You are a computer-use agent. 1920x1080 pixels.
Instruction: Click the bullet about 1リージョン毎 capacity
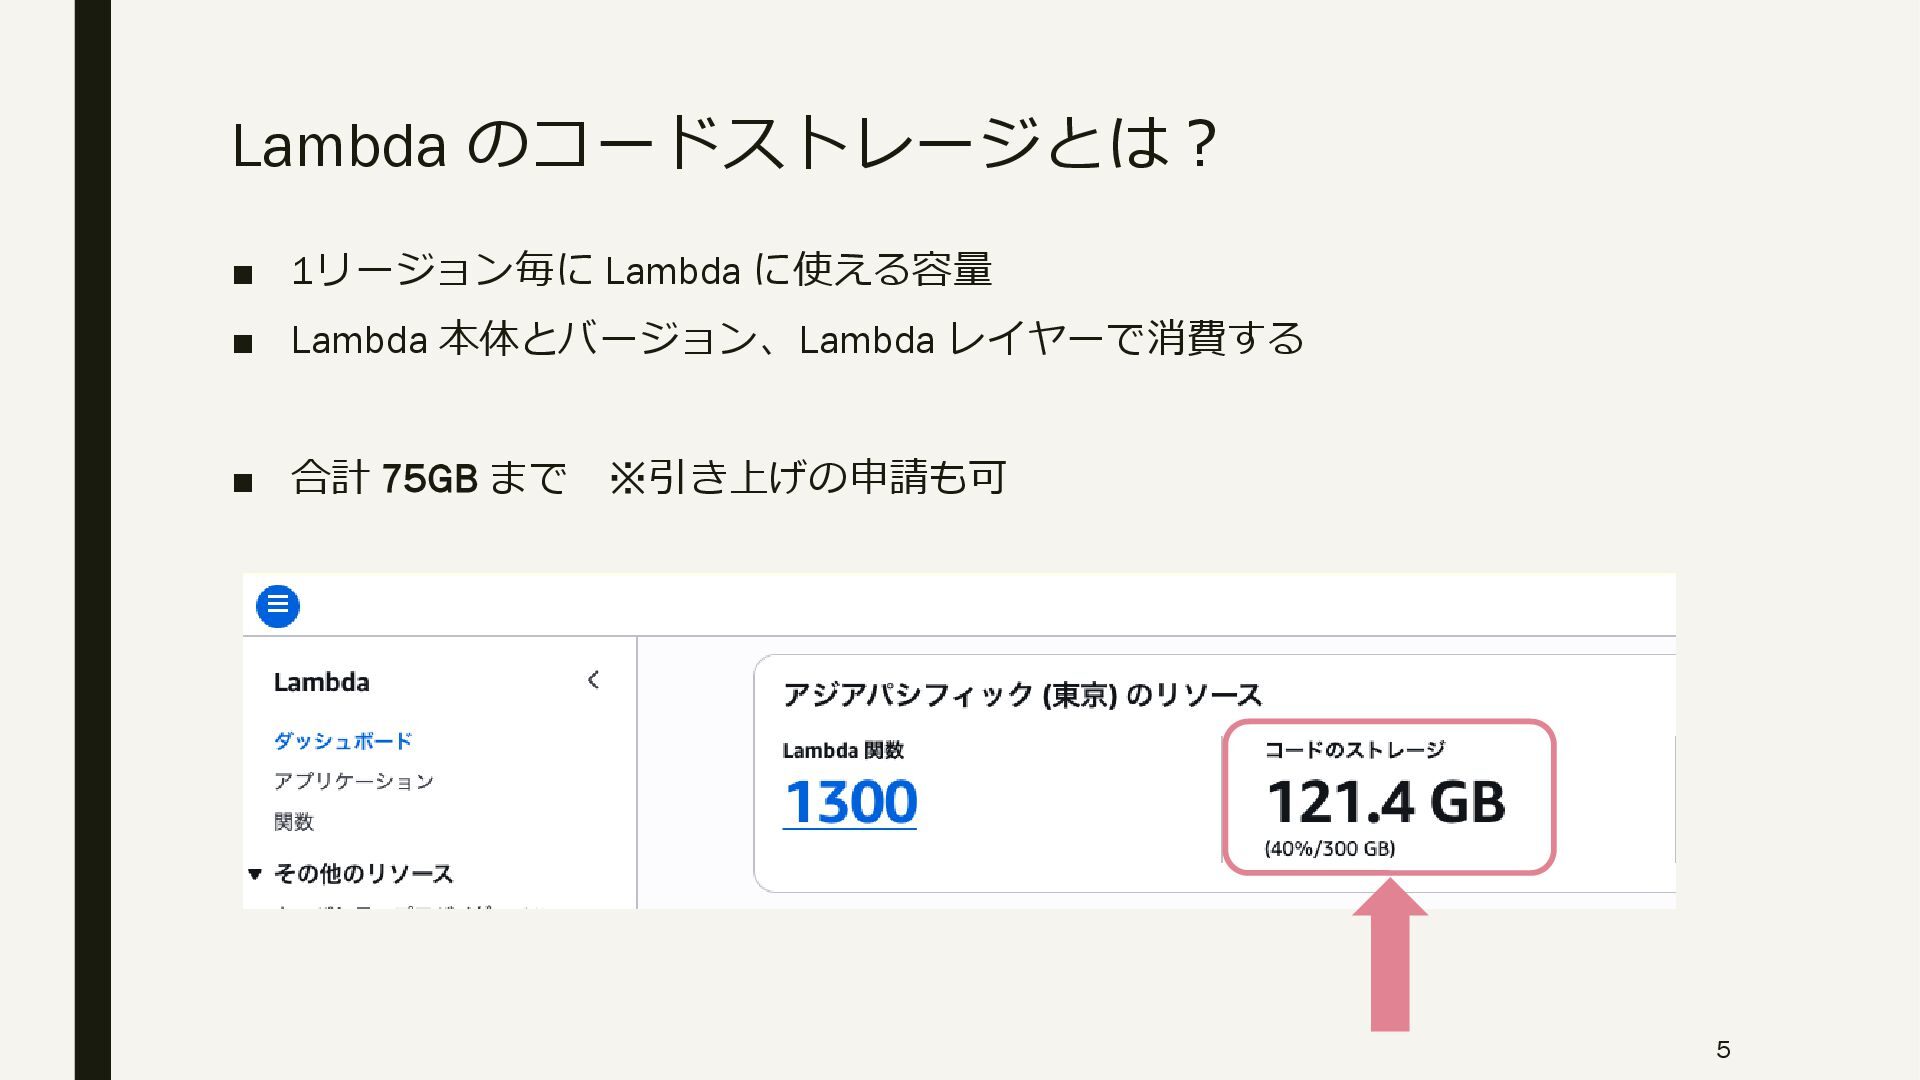641,270
